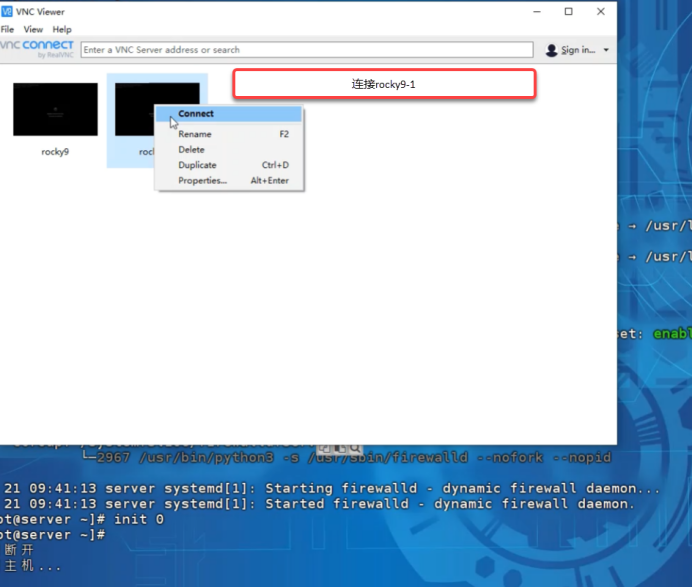Click the VNC Connect logo
692x588 pixels.
coord(38,48)
